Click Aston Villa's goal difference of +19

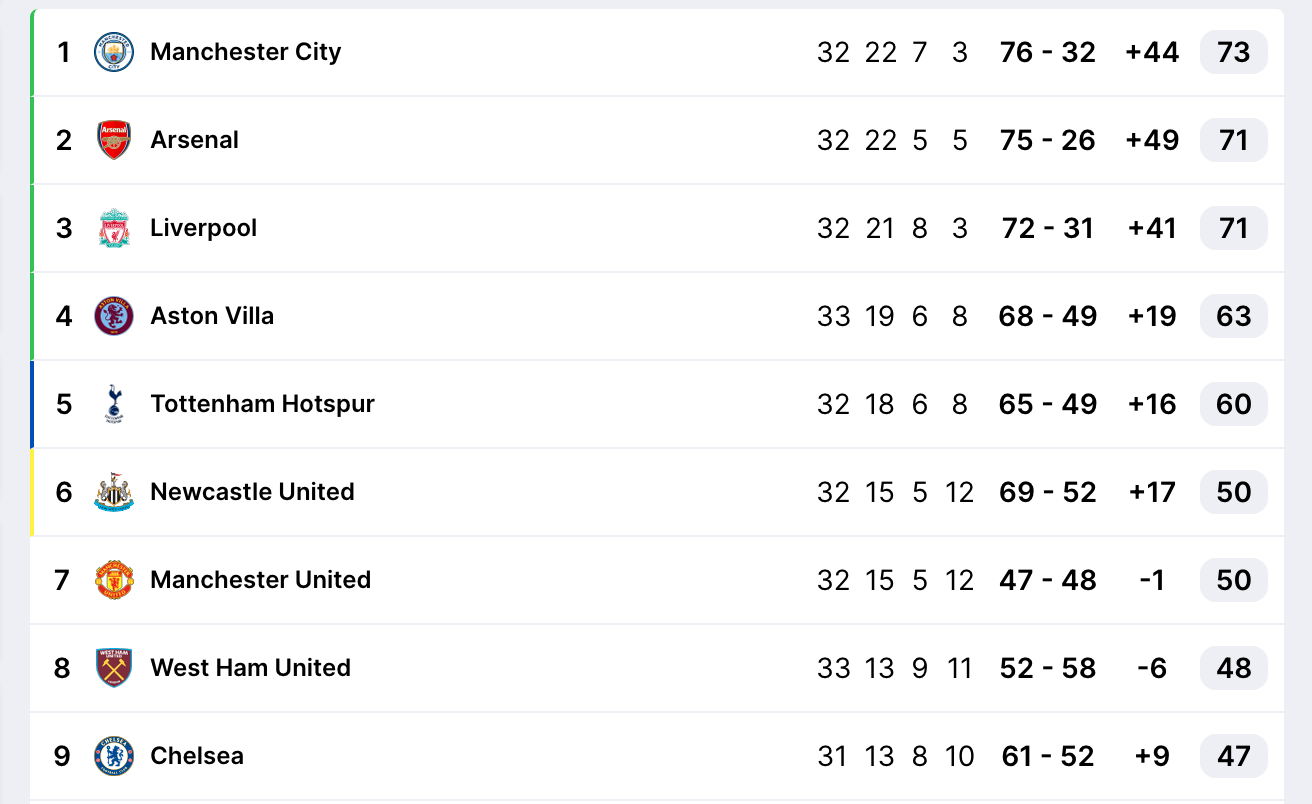1151,316
